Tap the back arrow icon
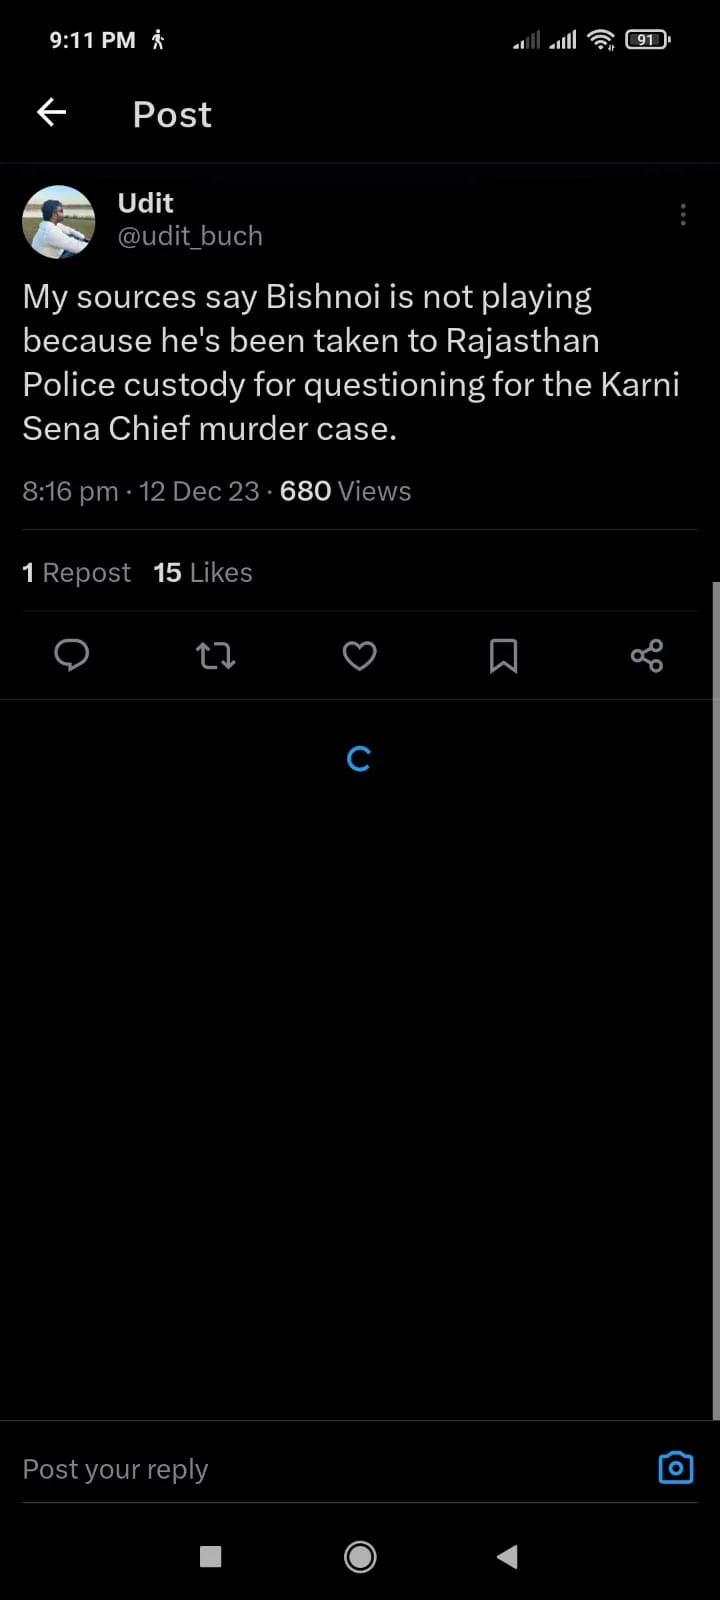720x1600 pixels. [52, 113]
